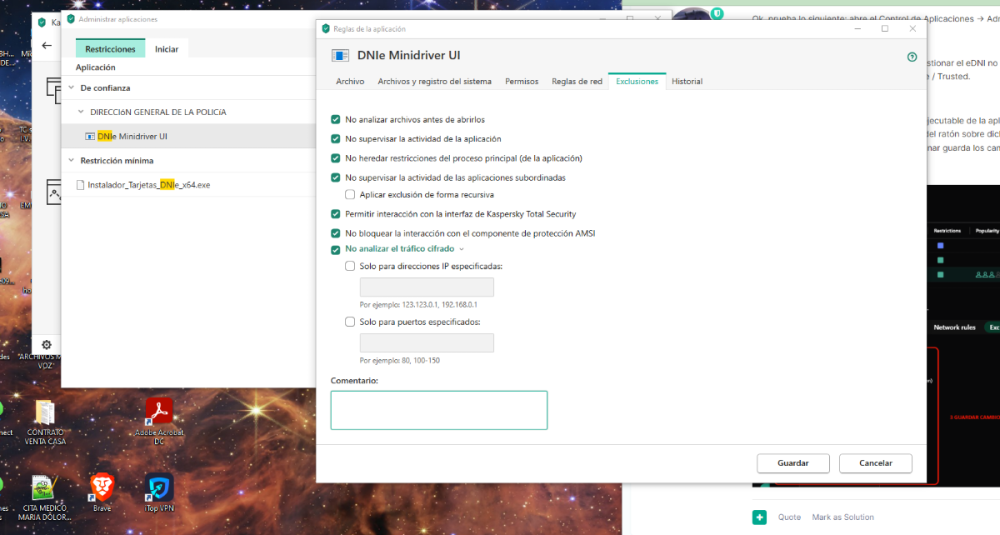
Task: Switch to the Iniciar tab
Action: click(x=166, y=49)
